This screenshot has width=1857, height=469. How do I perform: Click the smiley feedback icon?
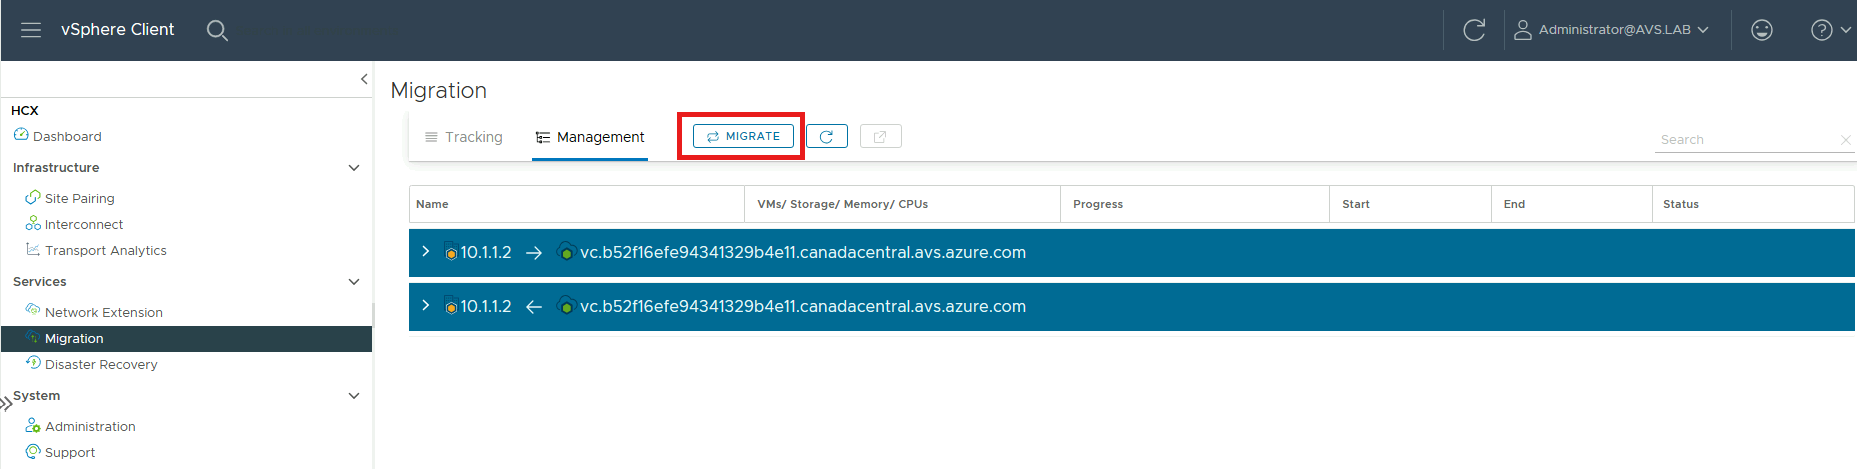coord(1762,30)
